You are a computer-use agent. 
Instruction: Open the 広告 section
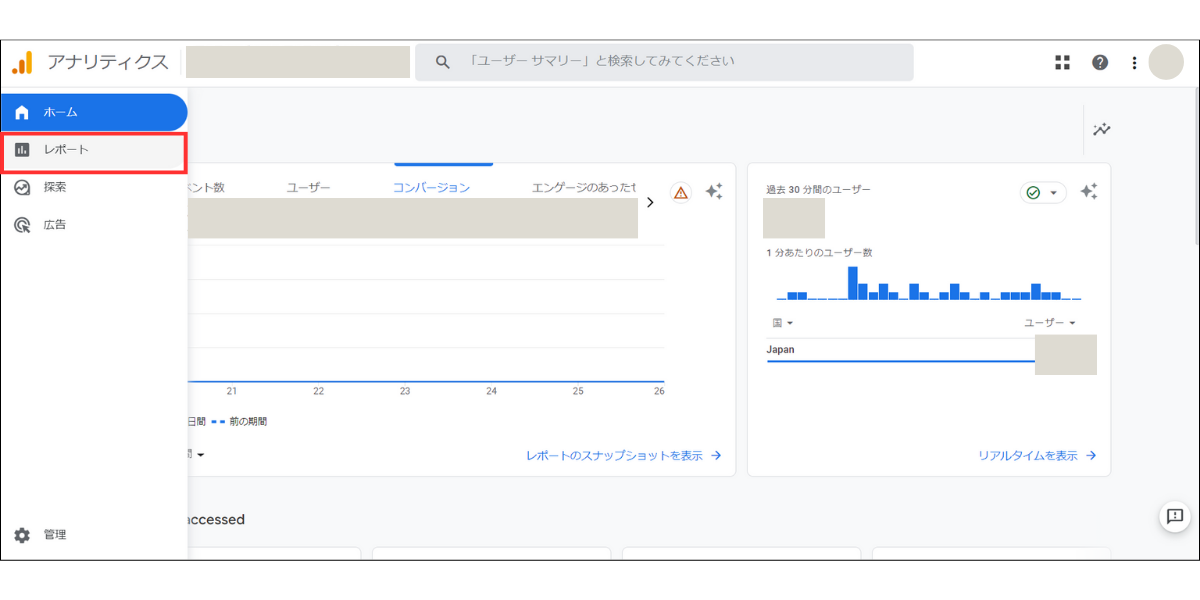(94, 225)
